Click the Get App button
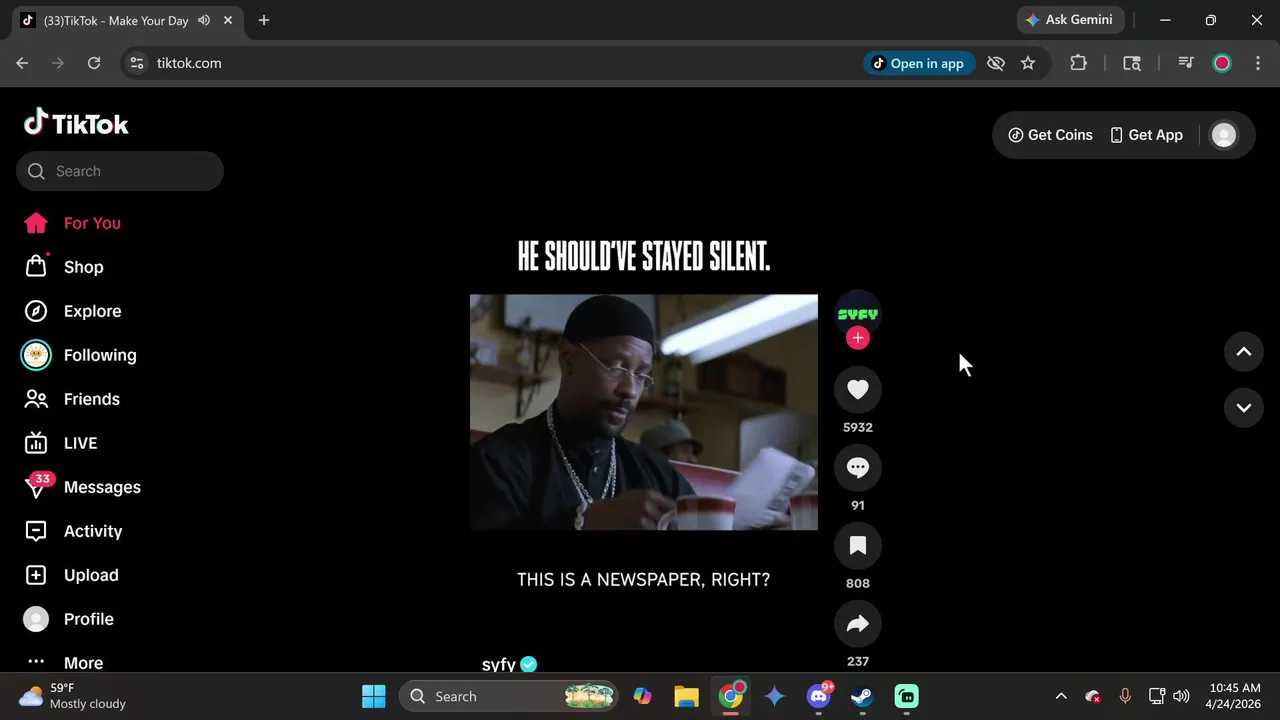The height and width of the screenshot is (720, 1280). (x=1146, y=135)
